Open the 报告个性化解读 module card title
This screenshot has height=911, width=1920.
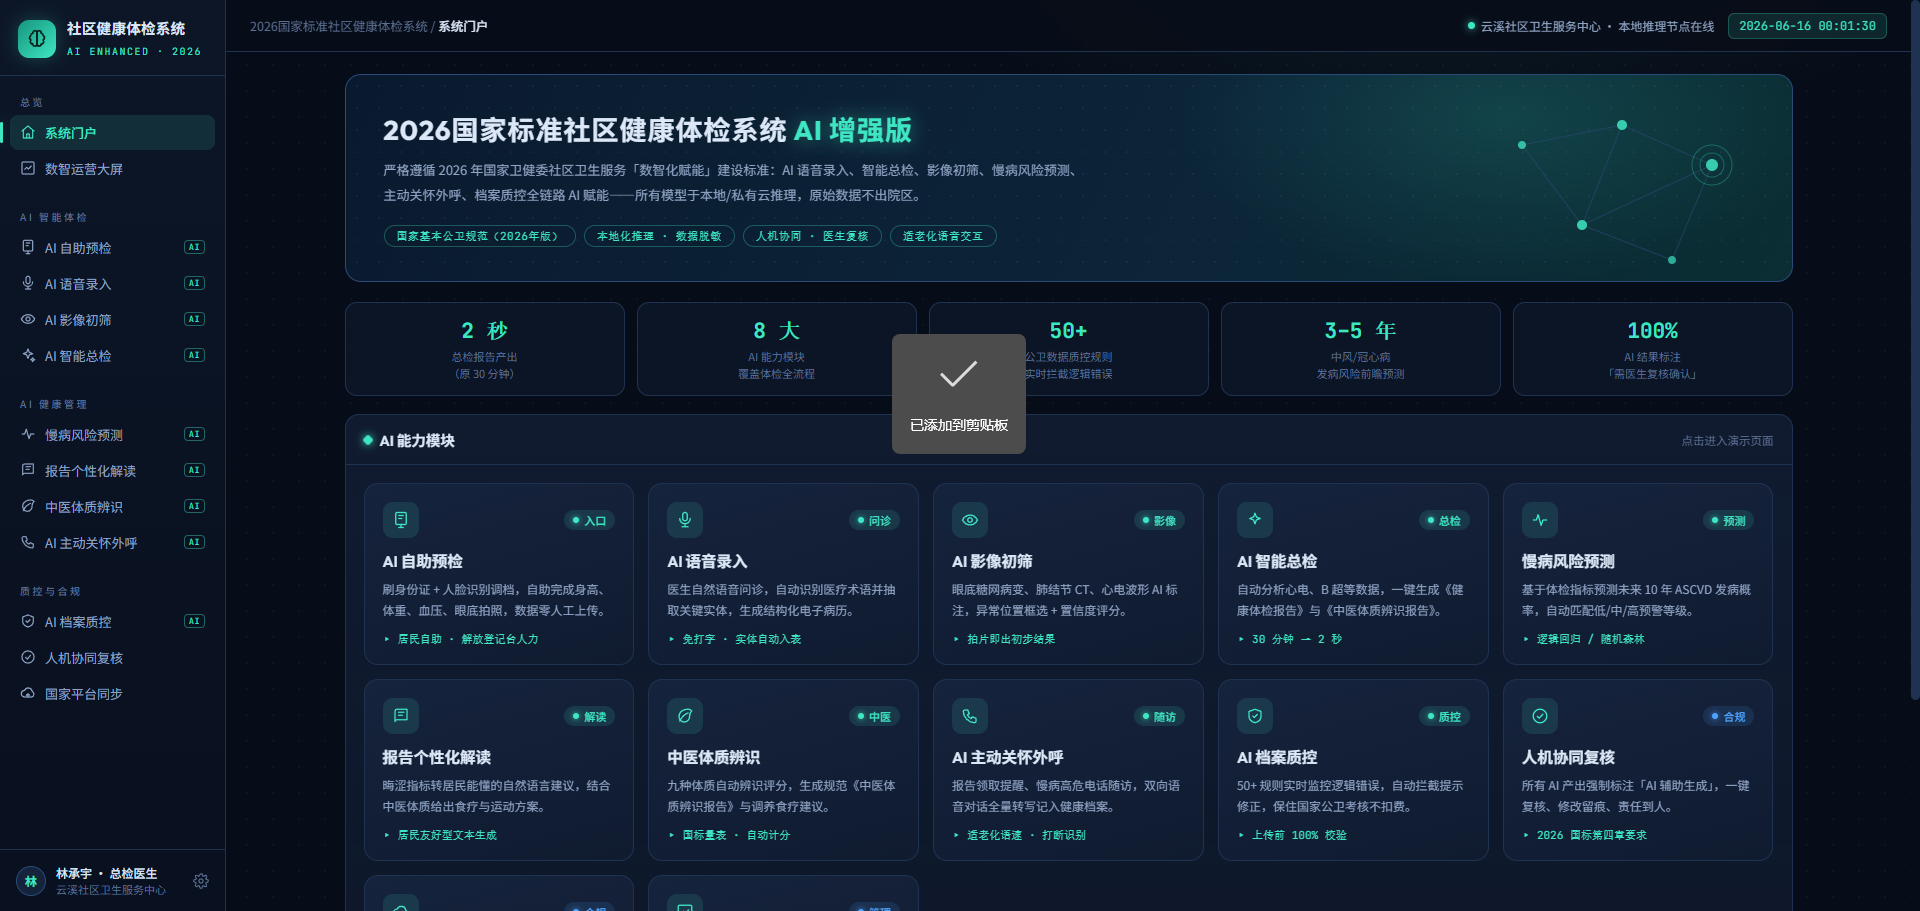(x=437, y=758)
